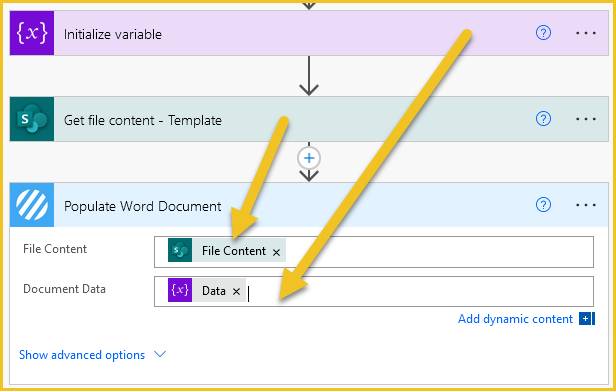Expand Show advanced options
Viewport: 616px width, 391px height.
point(82,355)
